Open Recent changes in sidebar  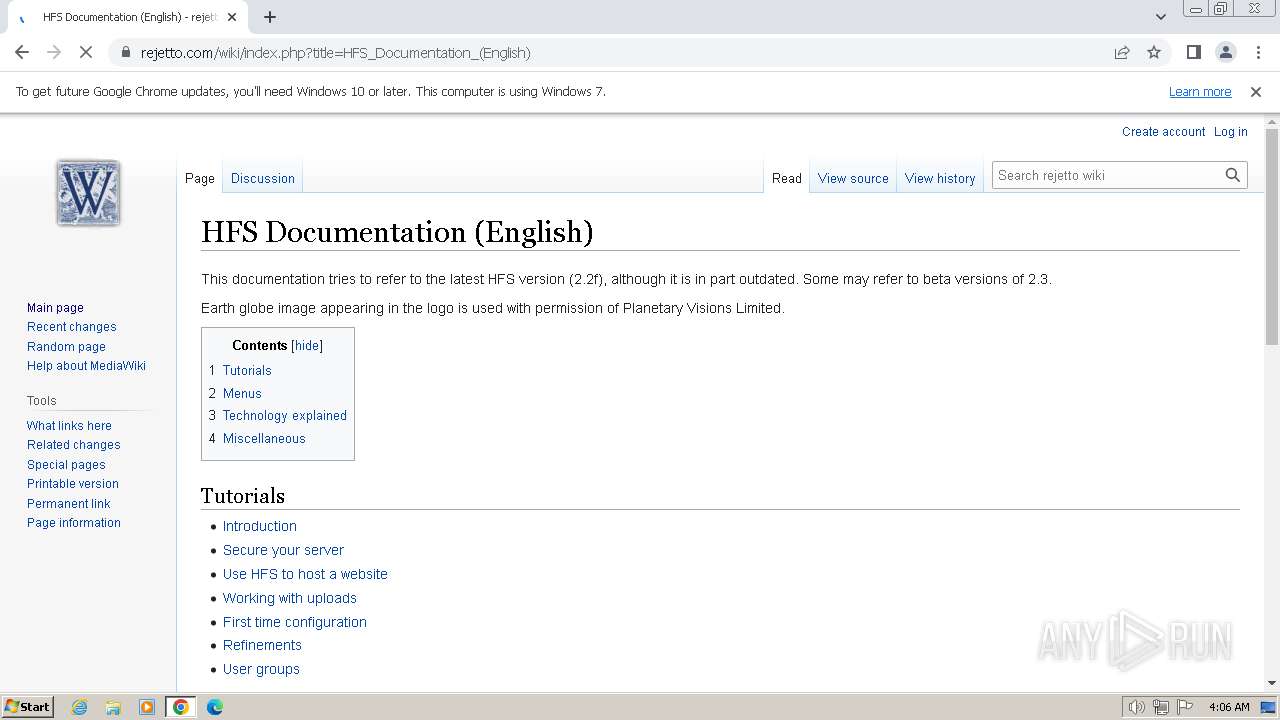point(72,327)
